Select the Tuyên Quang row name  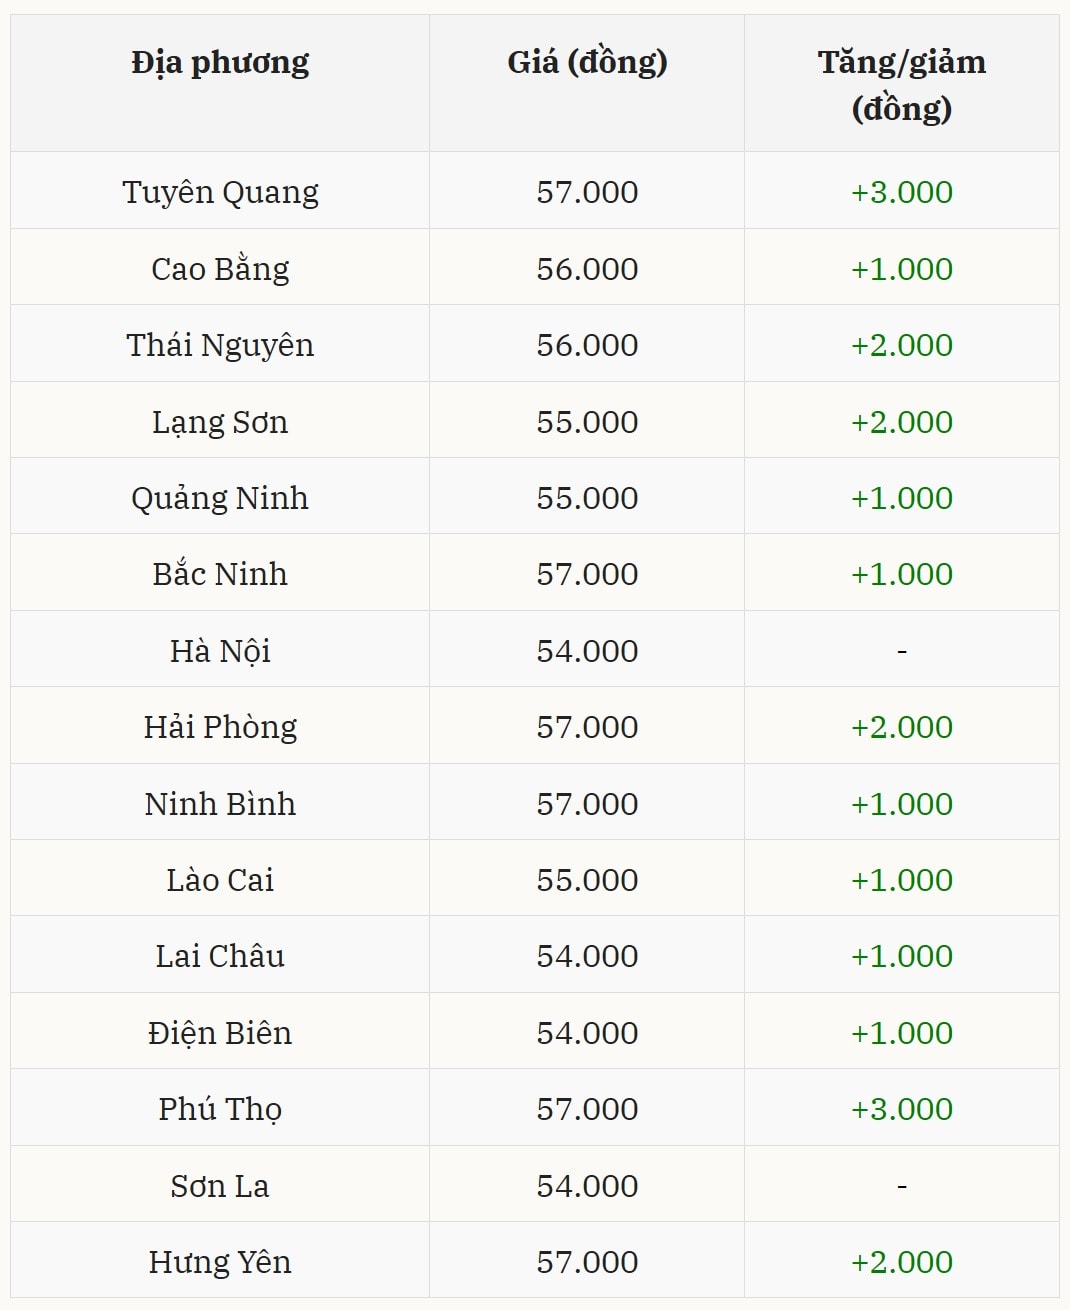(220, 192)
